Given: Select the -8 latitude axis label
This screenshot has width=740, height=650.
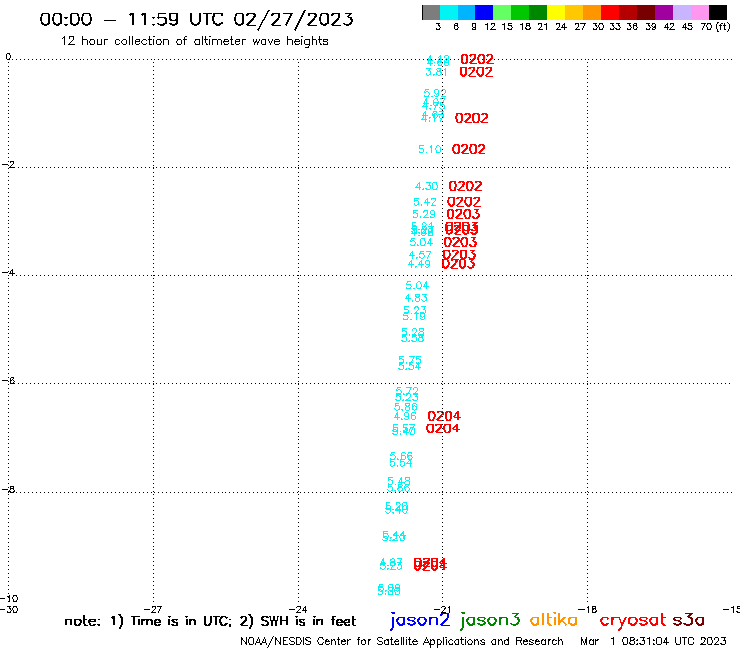Looking at the screenshot, I should tap(8, 489).
